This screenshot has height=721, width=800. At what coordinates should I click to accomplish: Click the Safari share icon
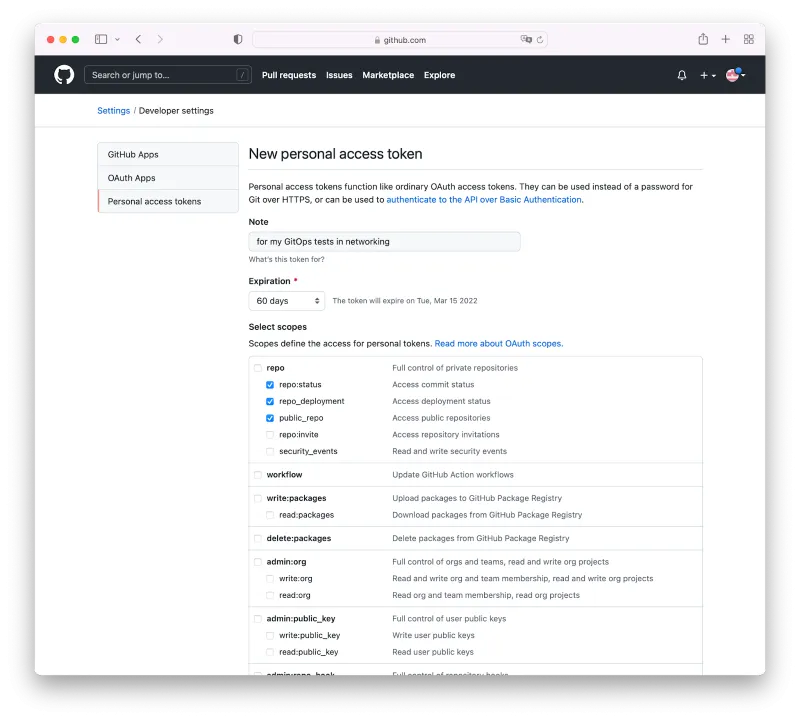[x=703, y=39]
